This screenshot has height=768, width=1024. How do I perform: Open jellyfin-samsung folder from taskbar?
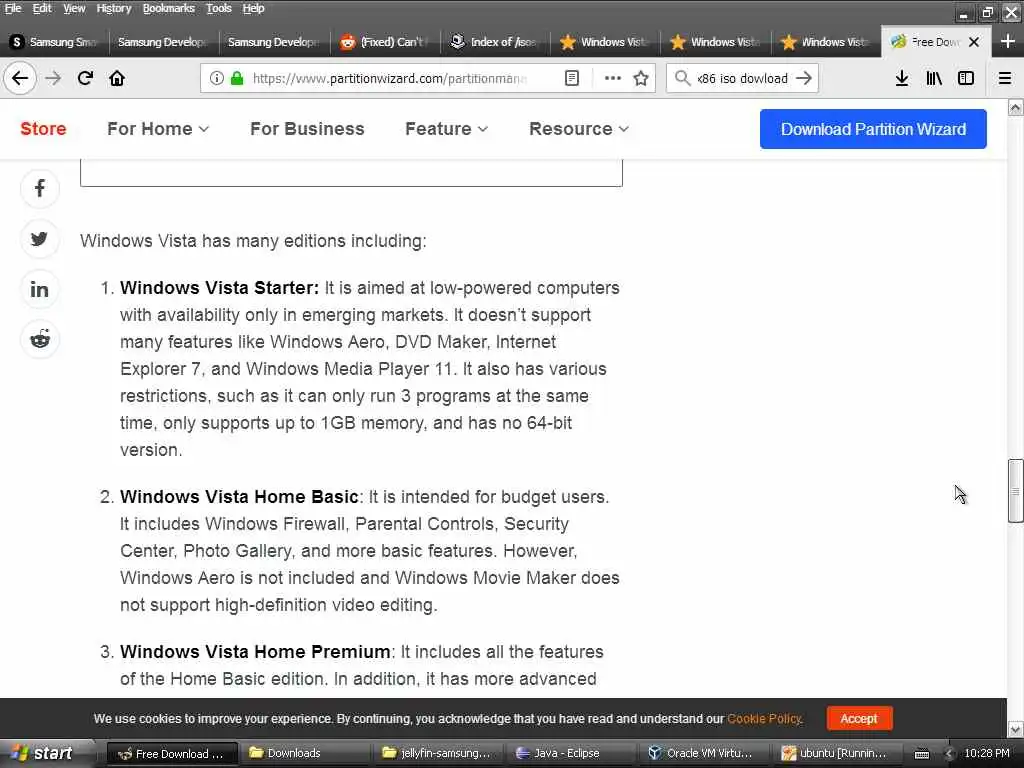tap(439, 754)
